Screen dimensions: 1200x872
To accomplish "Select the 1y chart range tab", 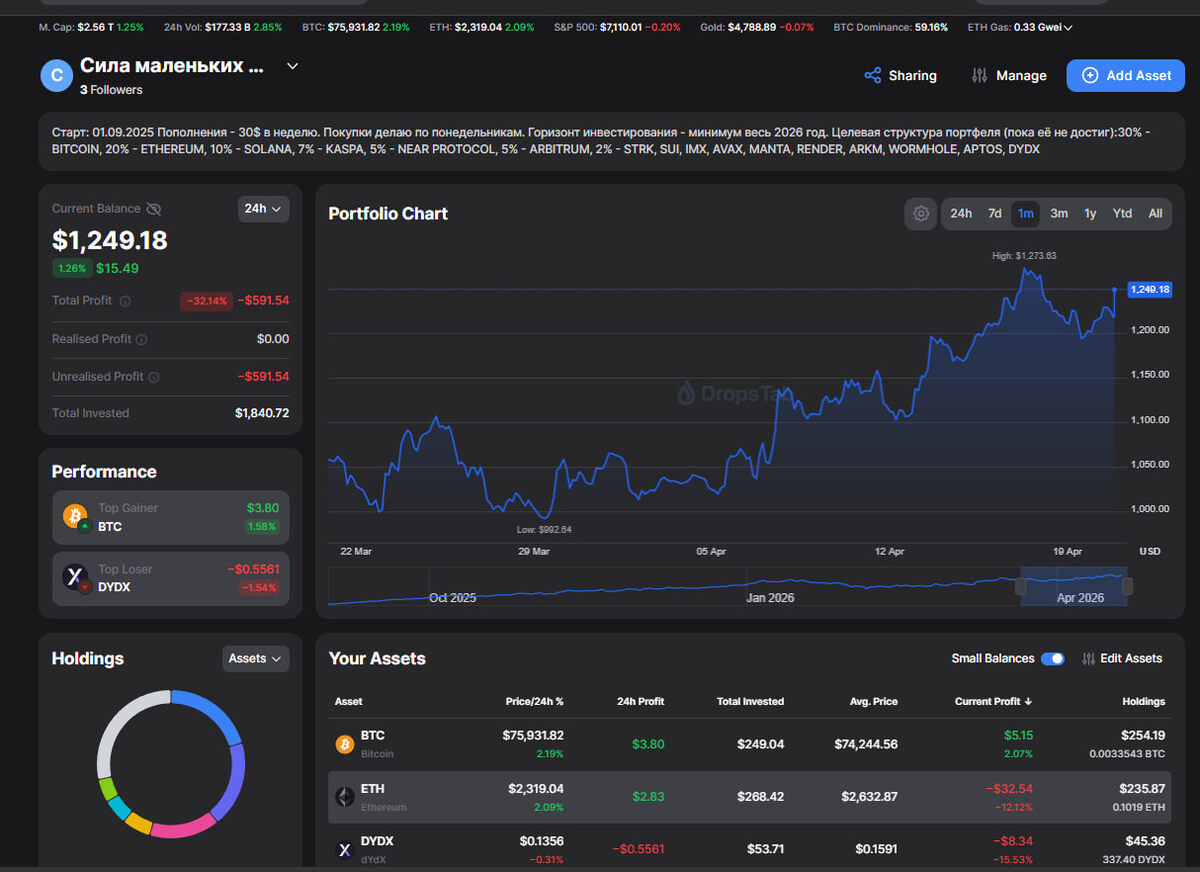I will [1090, 214].
